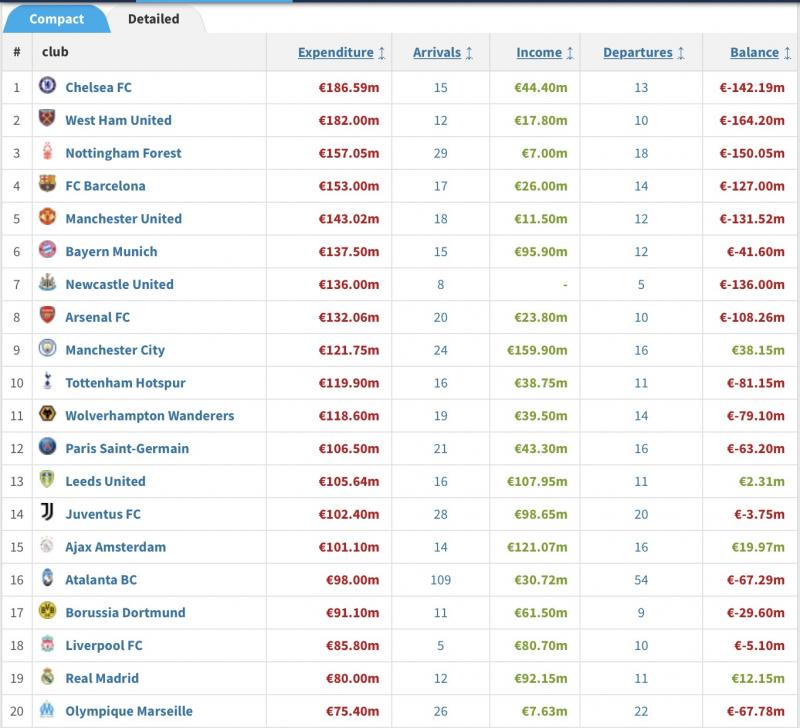The height and width of the screenshot is (728, 800).
Task: Open the Manchester United club link
Action: coord(123,218)
